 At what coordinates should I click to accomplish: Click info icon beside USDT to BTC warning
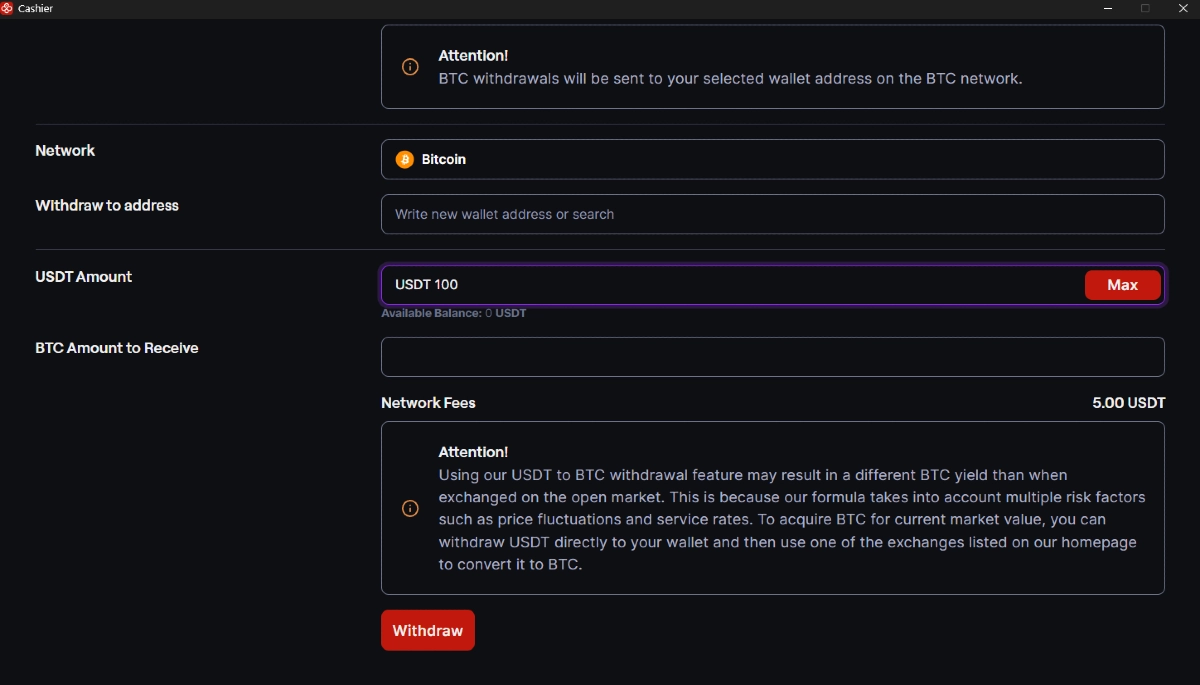pos(410,508)
